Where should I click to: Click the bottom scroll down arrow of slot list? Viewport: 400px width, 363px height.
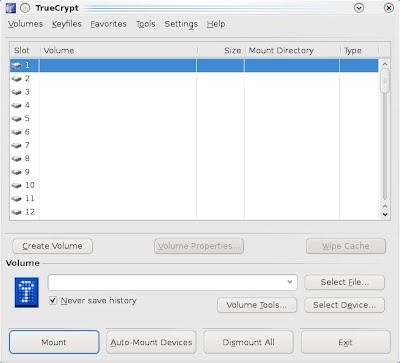click(x=385, y=214)
